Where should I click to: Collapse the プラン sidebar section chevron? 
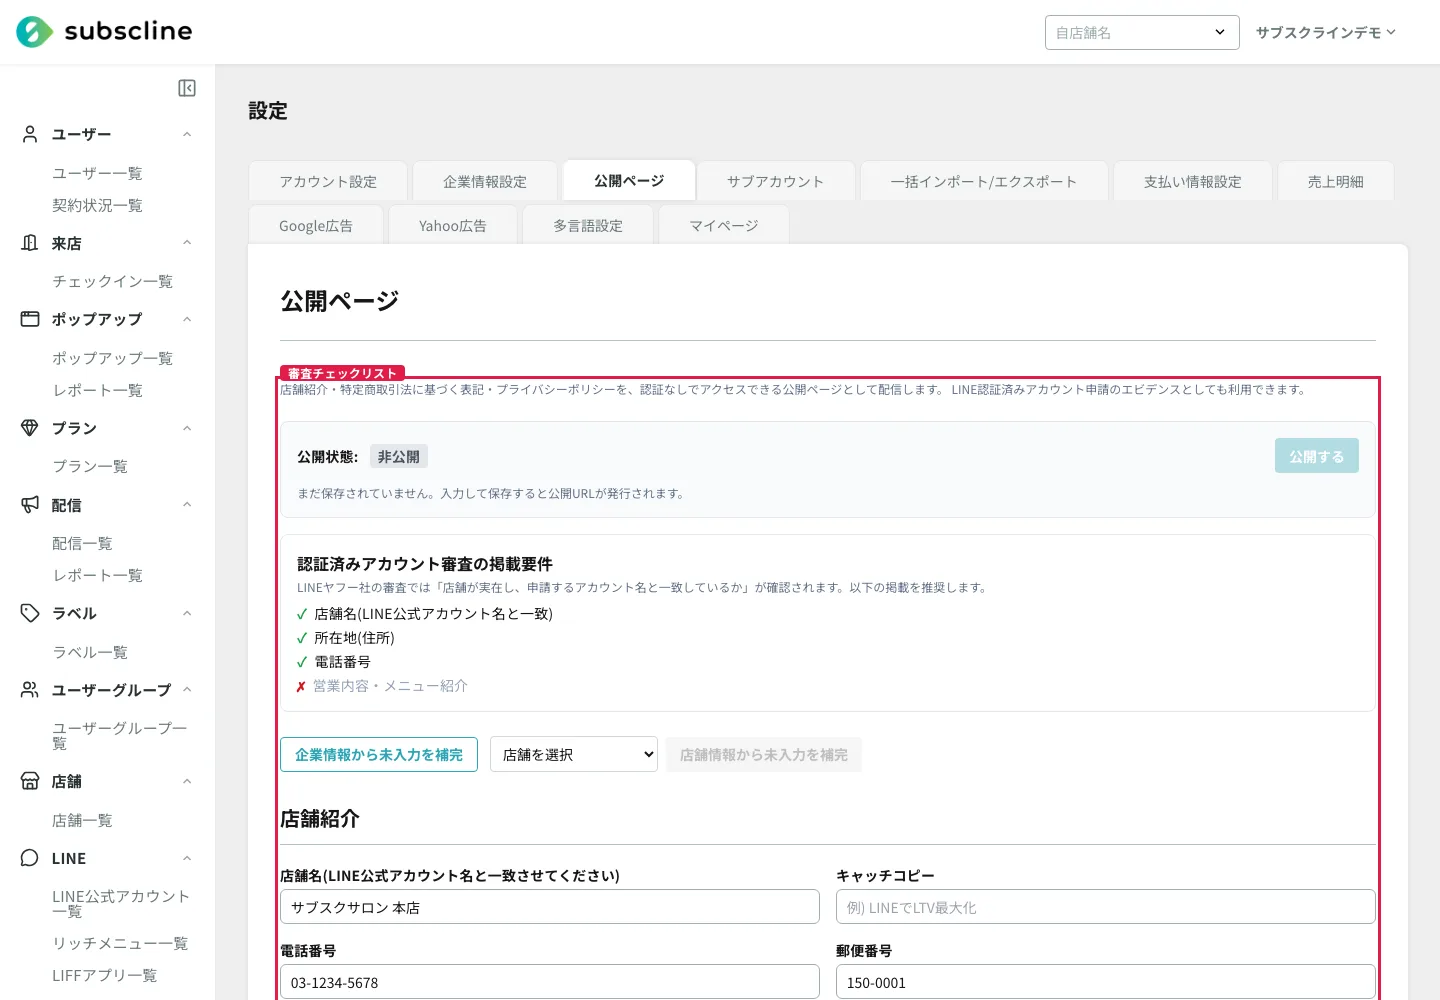[x=187, y=428]
